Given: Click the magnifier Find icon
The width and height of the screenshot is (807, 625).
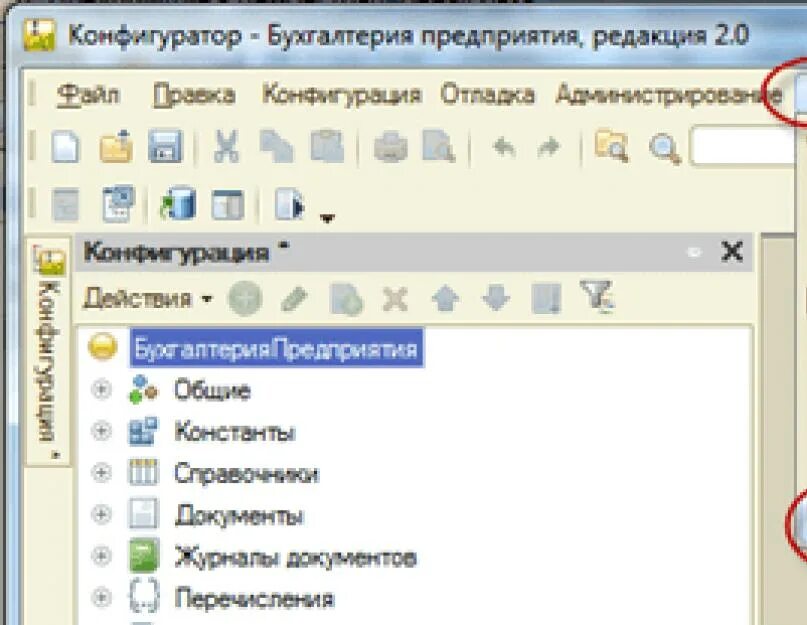Looking at the screenshot, I should (x=664, y=149).
